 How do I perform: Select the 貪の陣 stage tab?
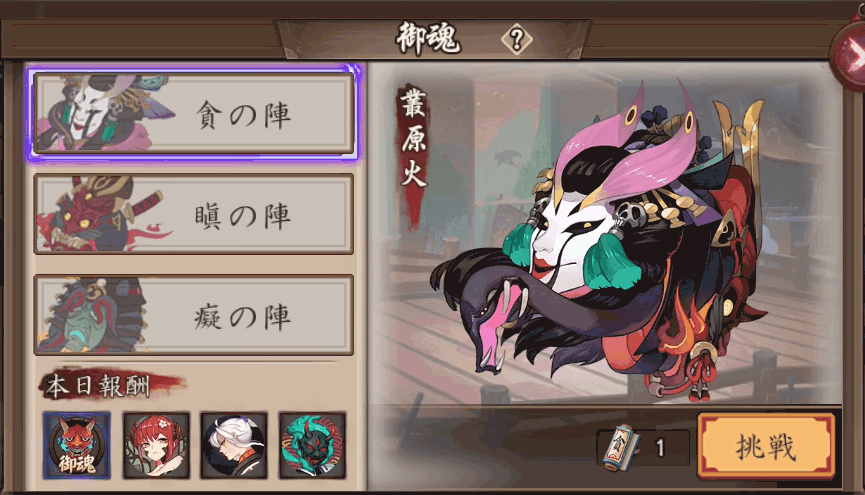(x=193, y=114)
